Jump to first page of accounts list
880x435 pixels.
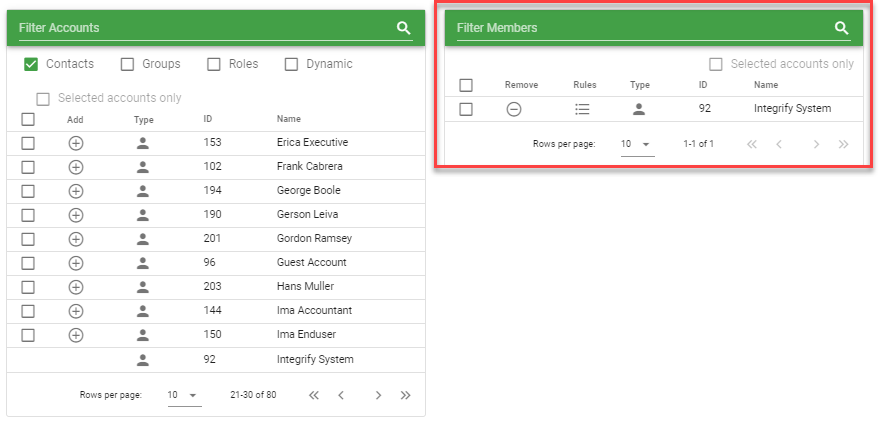tap(314, 395)
